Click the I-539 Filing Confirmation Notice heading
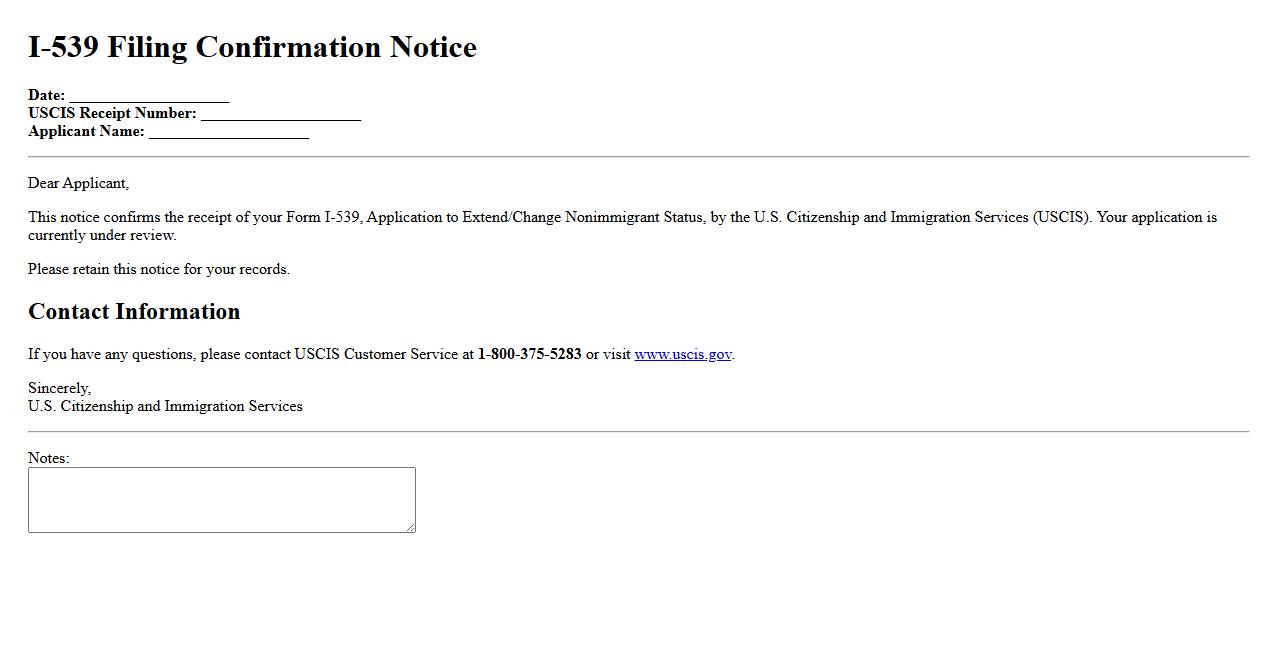Viewport: 1278px width, 650px height. 252,47
